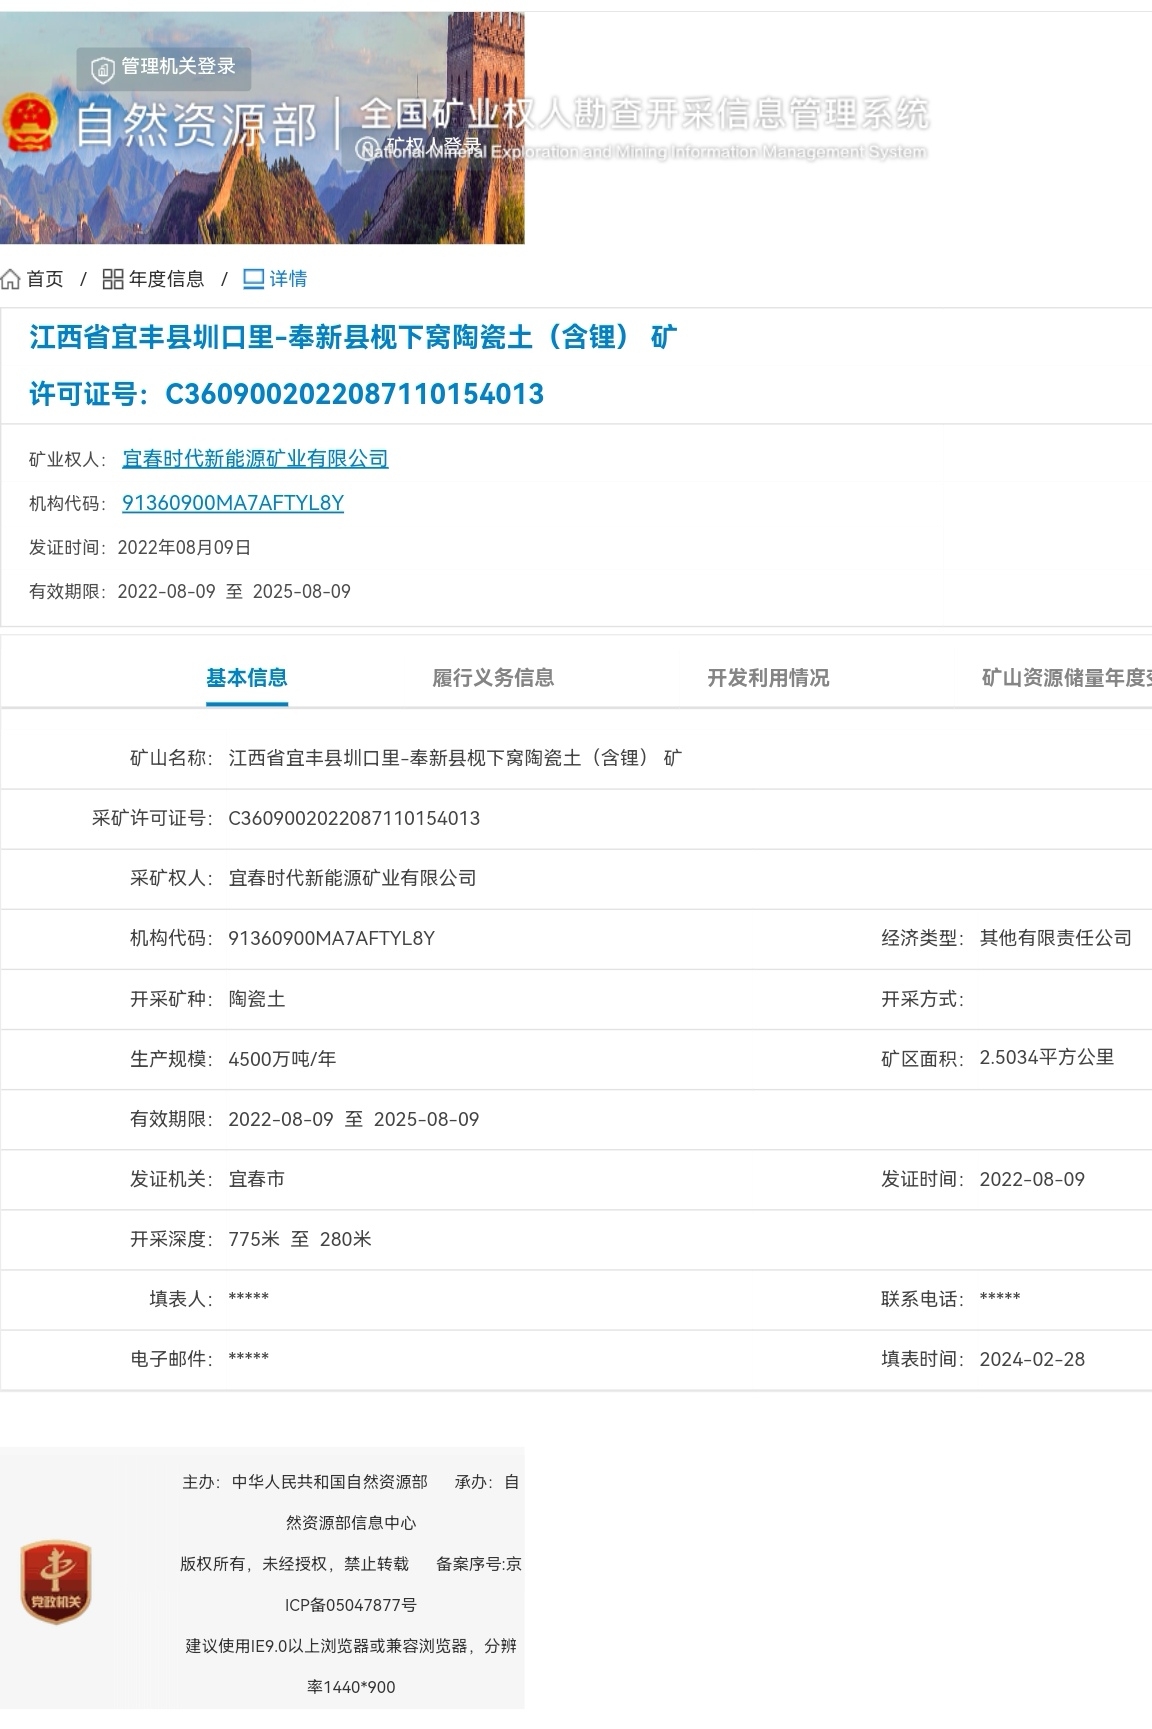Click the grid icon before 年度信息
1152x1729 pixels.
pos(113,279)
